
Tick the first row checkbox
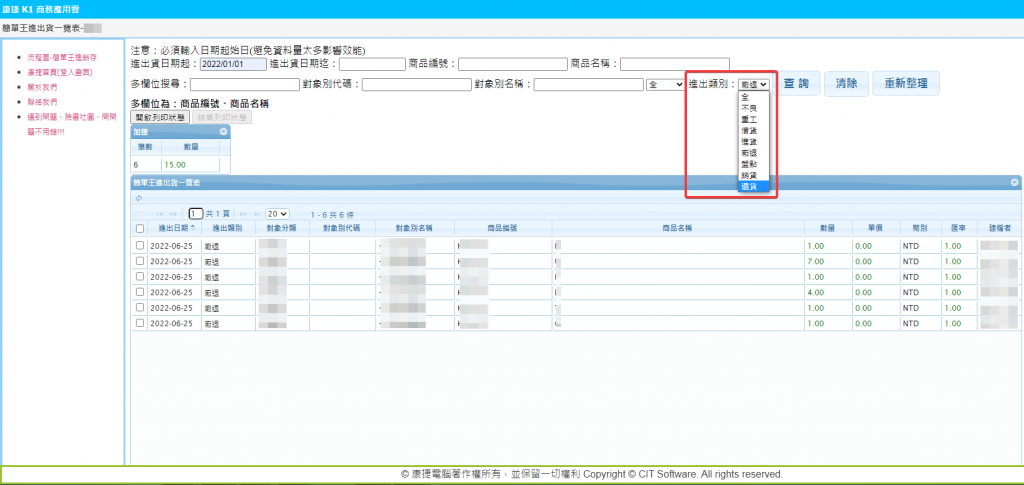(140, 245)
